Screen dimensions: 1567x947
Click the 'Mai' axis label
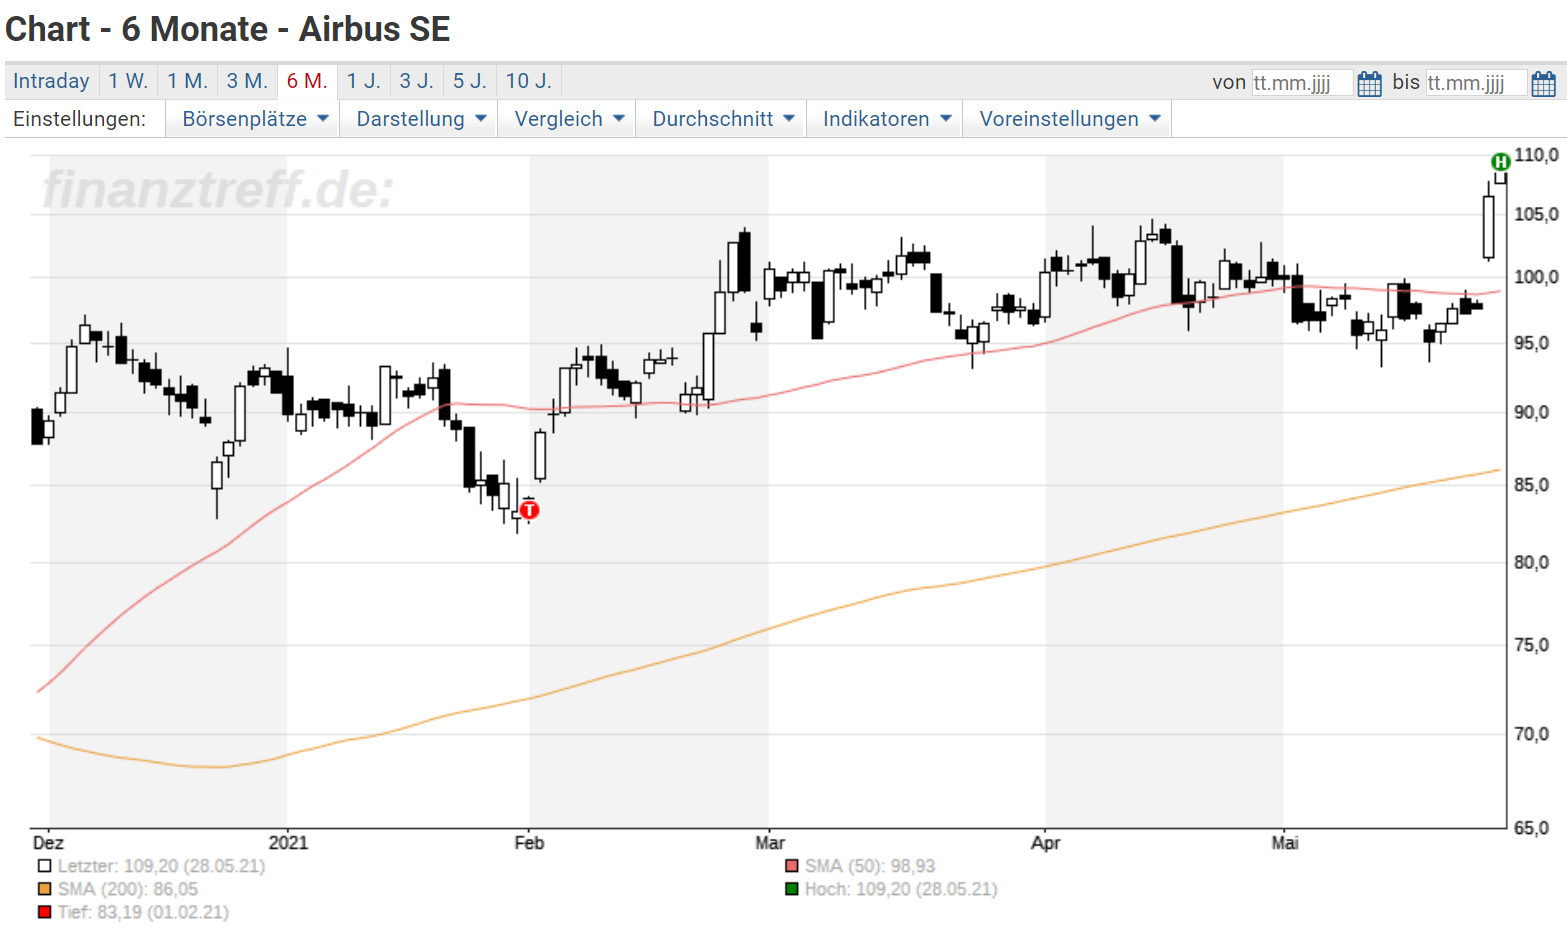[x=1284, y=843]
